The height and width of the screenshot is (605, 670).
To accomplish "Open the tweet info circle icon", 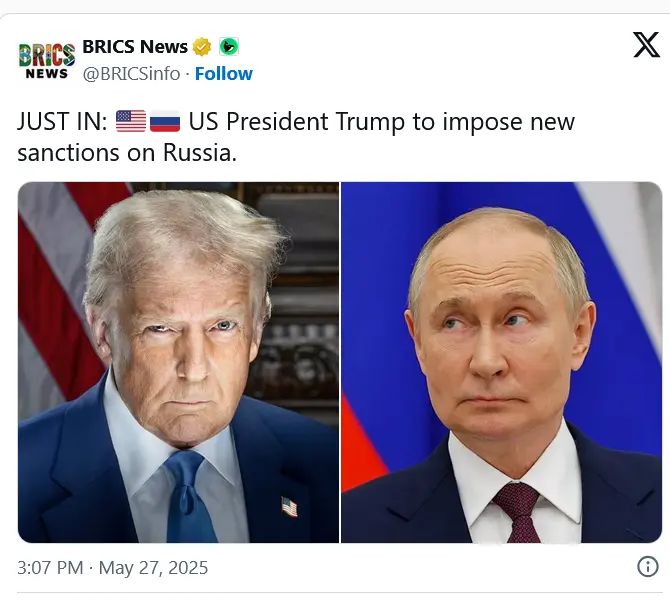I will (647, 567).
